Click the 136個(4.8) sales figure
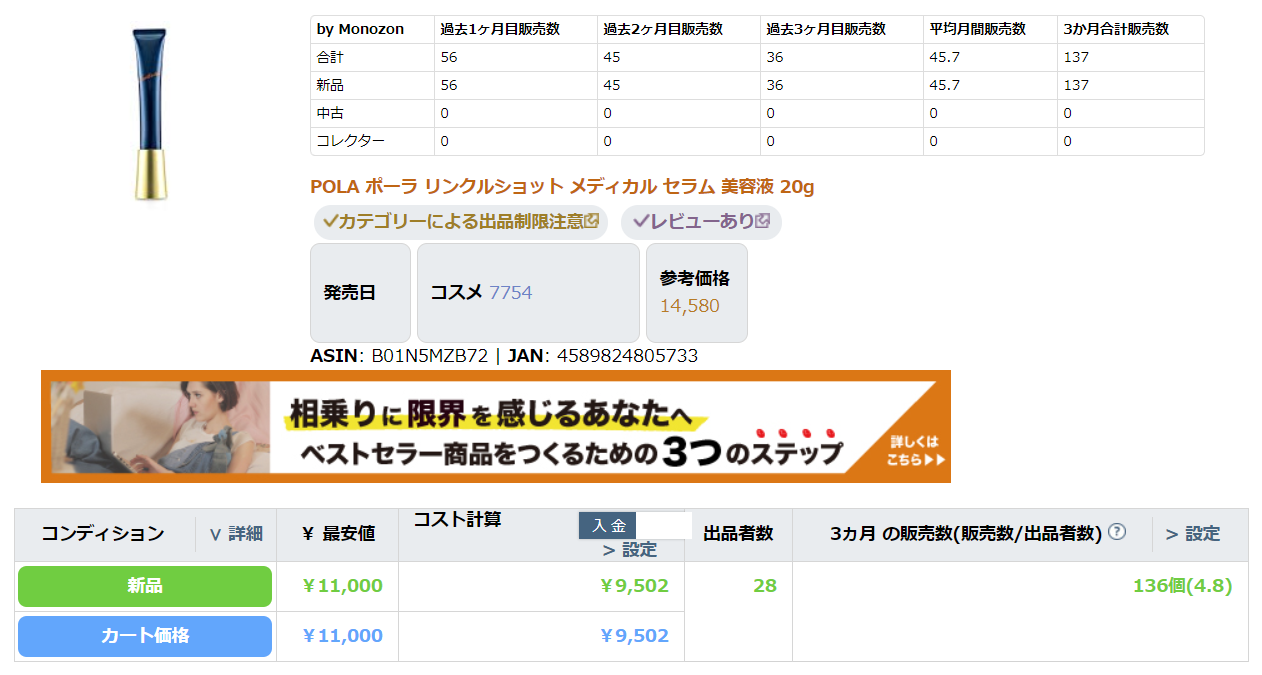Image resolution: width=1262 pixels, height=675 pixels. (1182, 586)
